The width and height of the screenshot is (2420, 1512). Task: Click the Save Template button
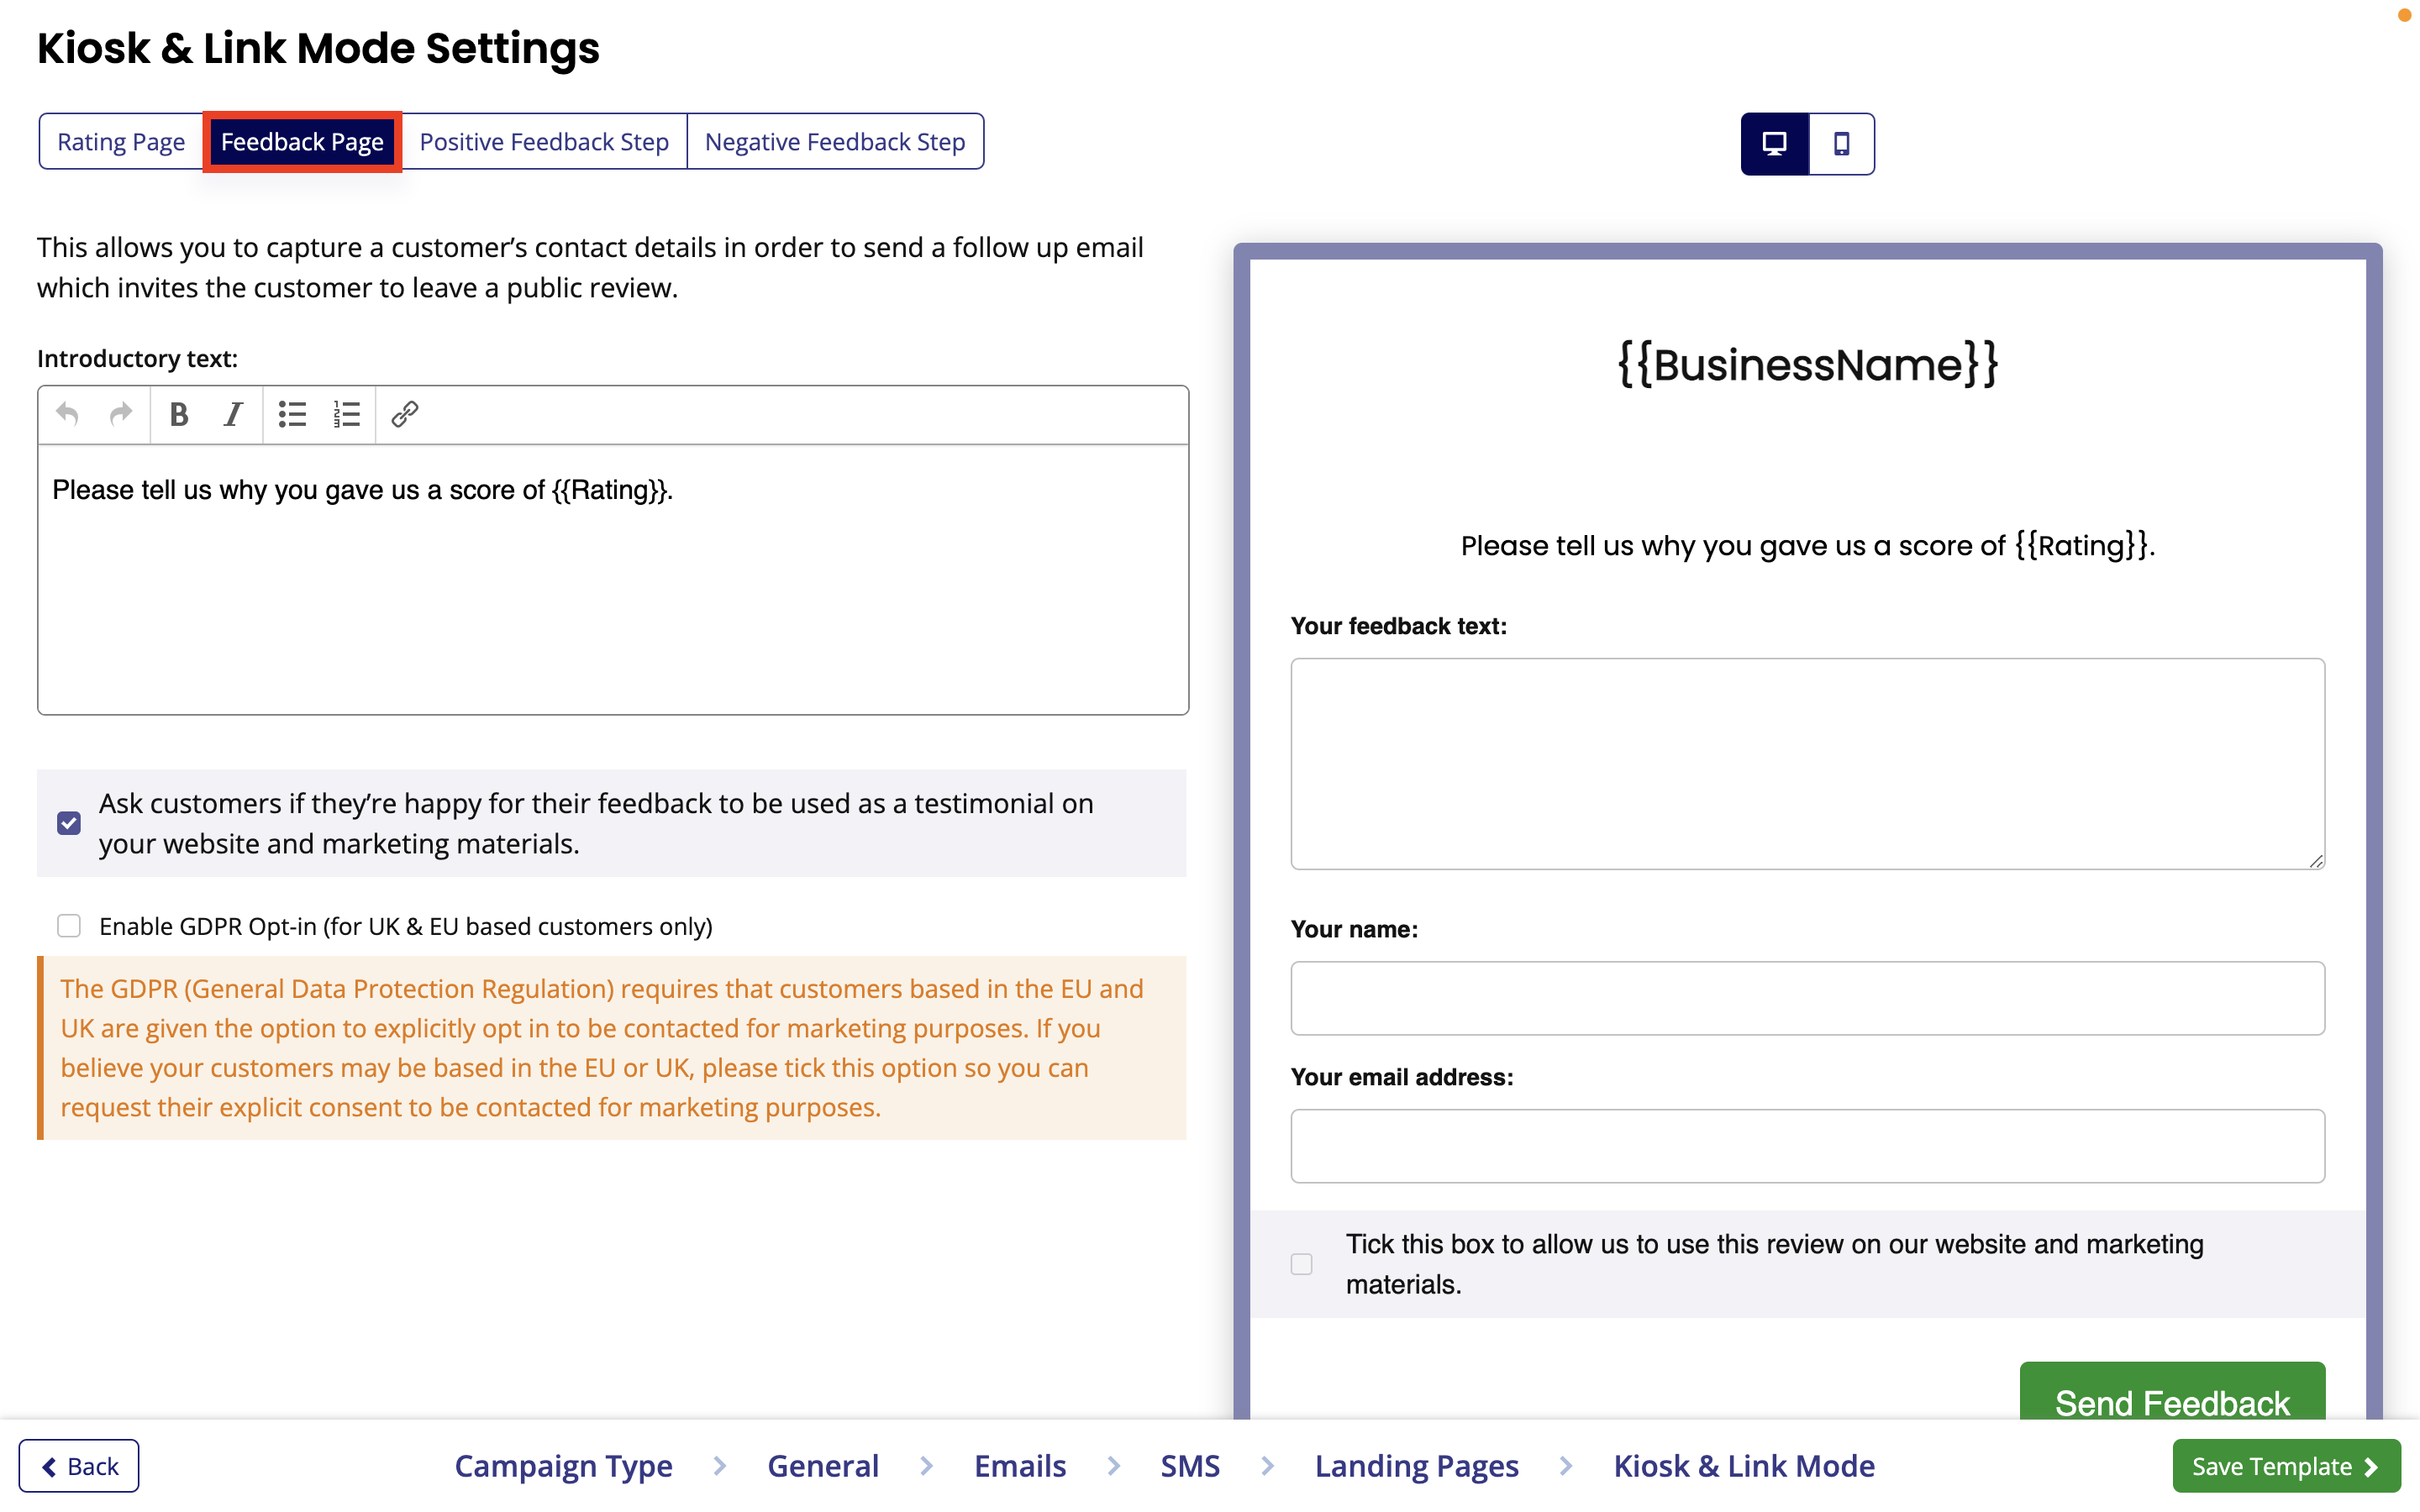2286,1466
